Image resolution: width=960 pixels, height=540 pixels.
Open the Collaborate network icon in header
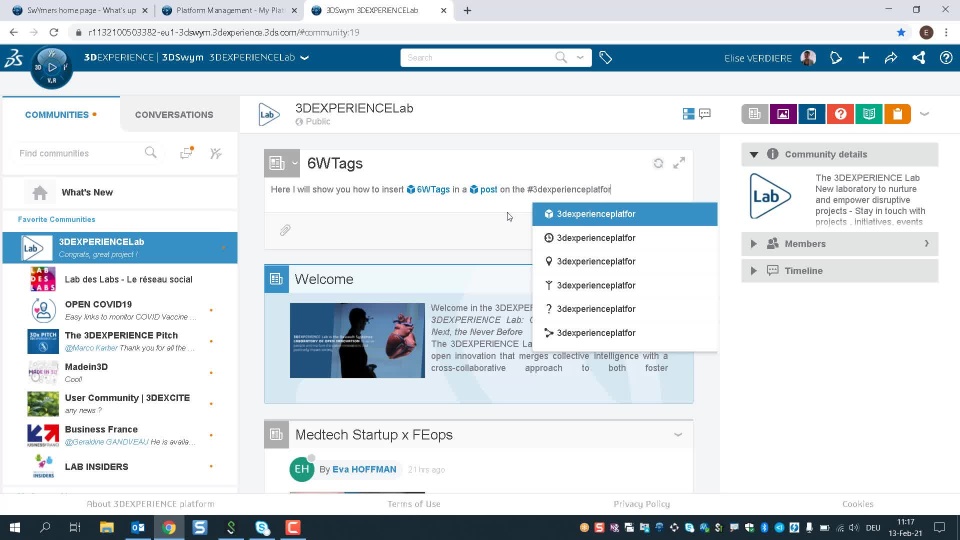[x=918, y=58]
